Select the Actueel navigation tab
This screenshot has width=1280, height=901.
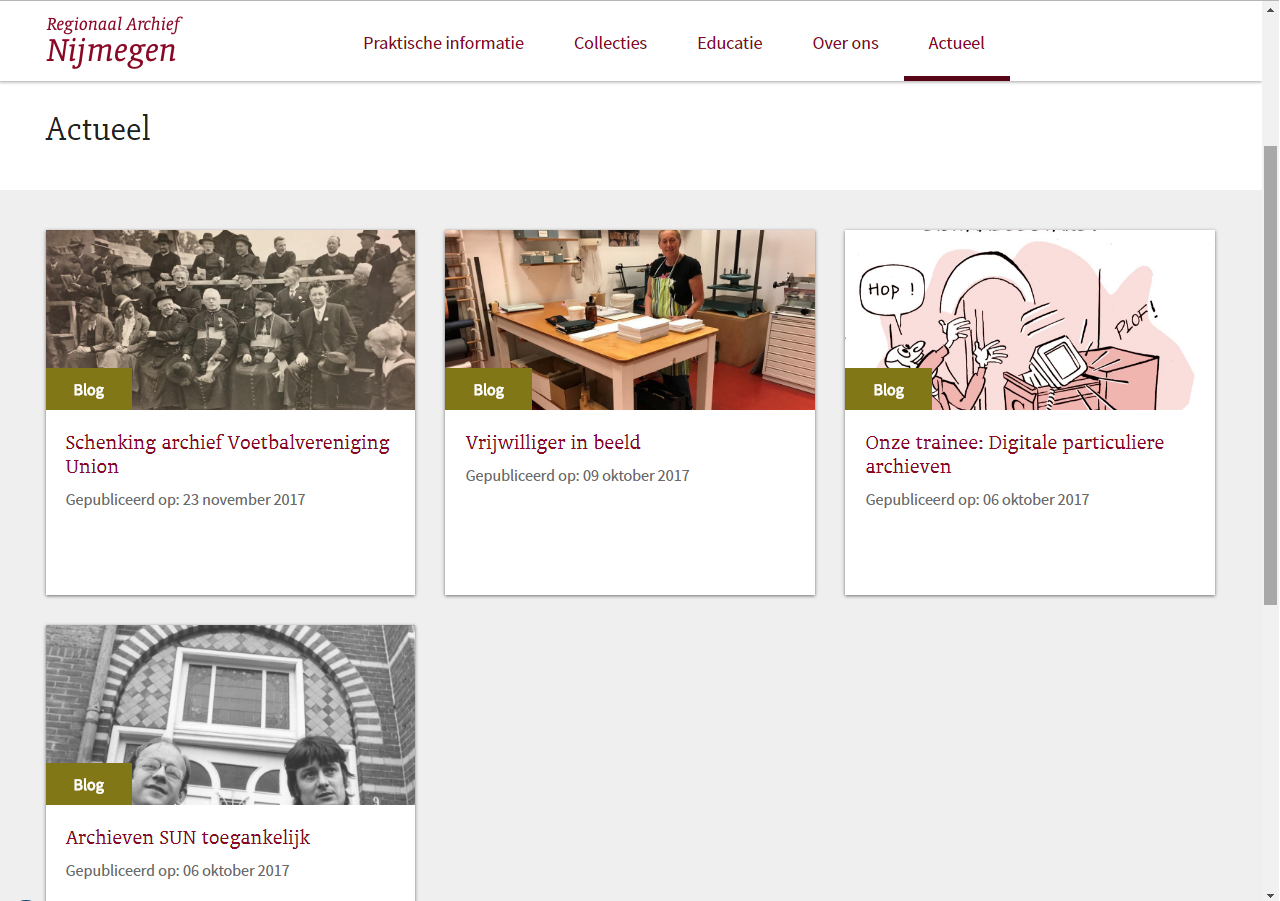956,43
